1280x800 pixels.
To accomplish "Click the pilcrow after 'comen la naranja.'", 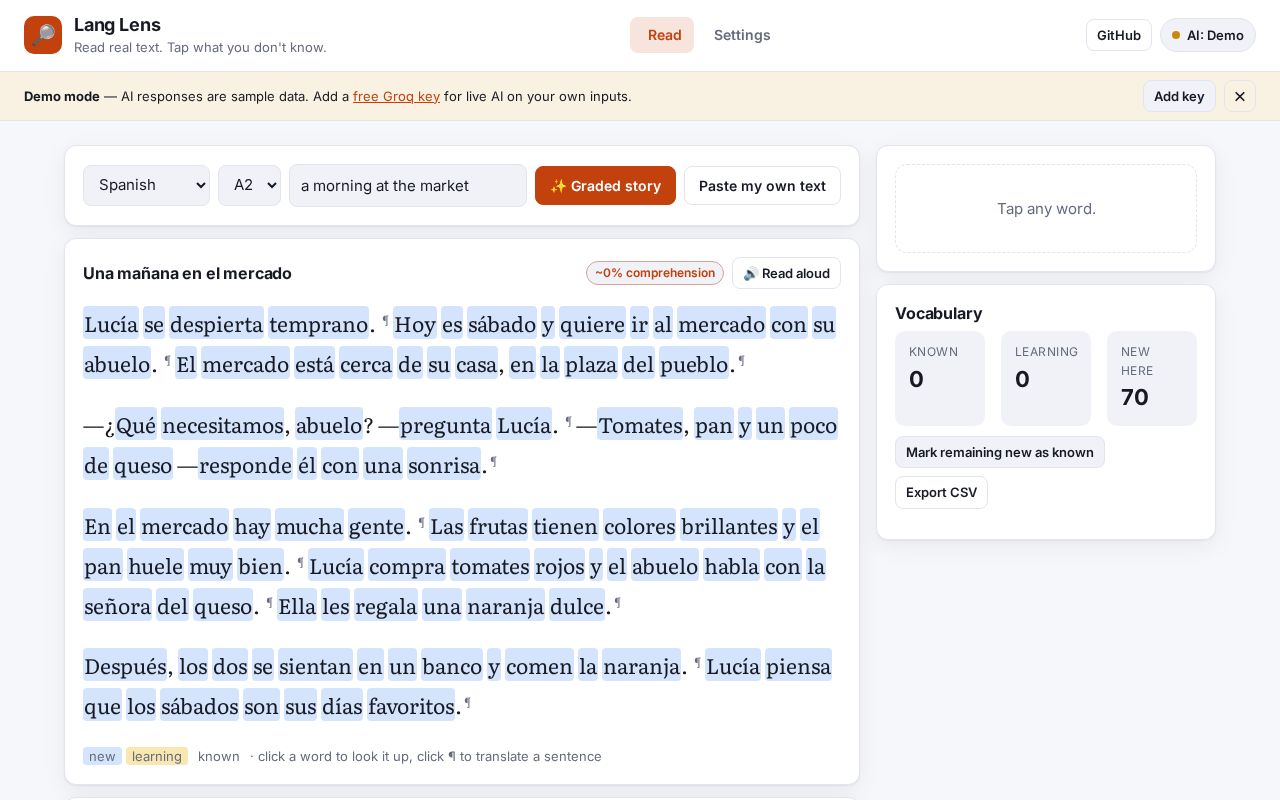I will (x=697, y=663).
